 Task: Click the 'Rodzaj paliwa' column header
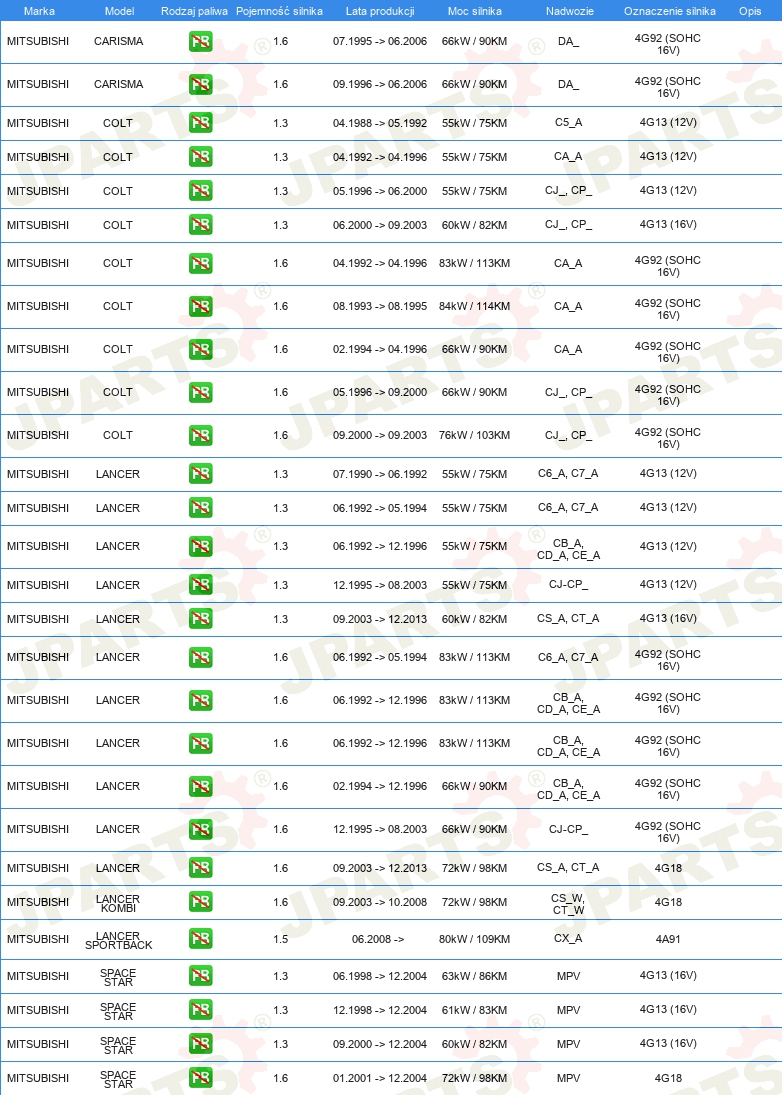click(194, 11)
